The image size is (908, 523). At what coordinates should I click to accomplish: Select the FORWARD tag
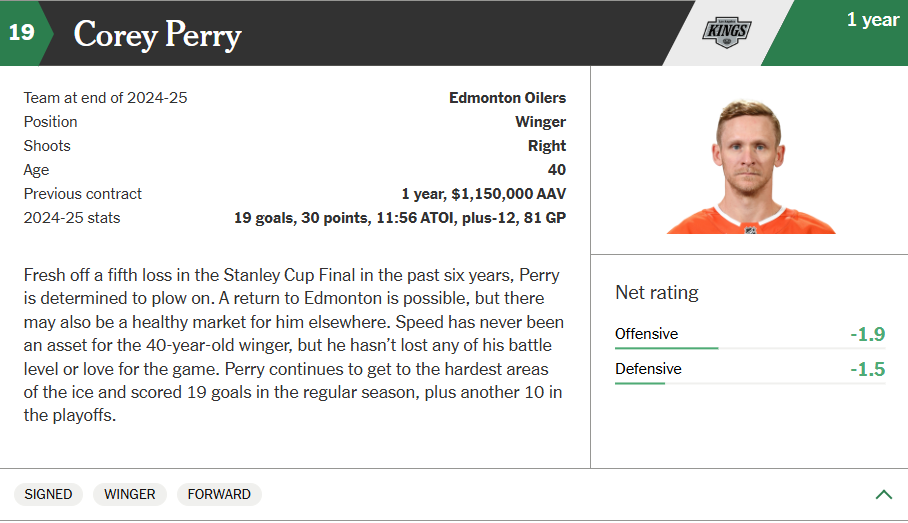tap(219, 494)
